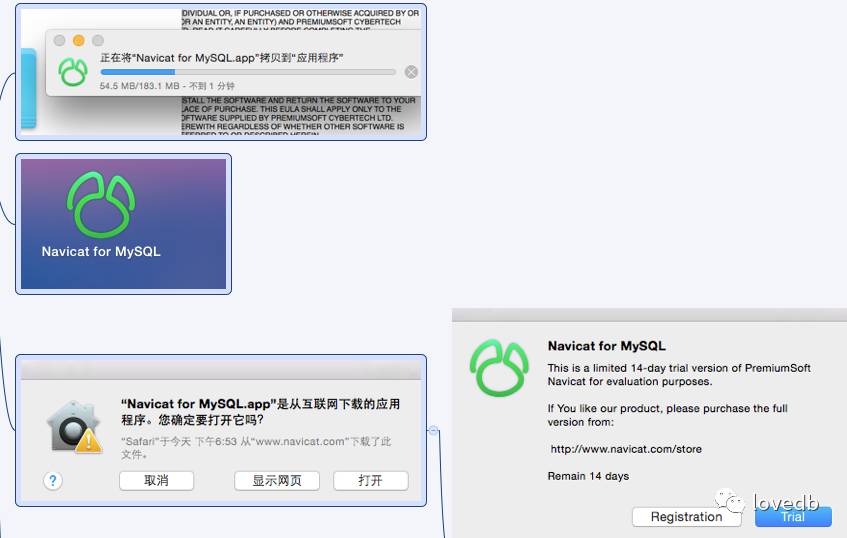Click the copy progress bar
847x538 pixels.
tap(248, 72)
